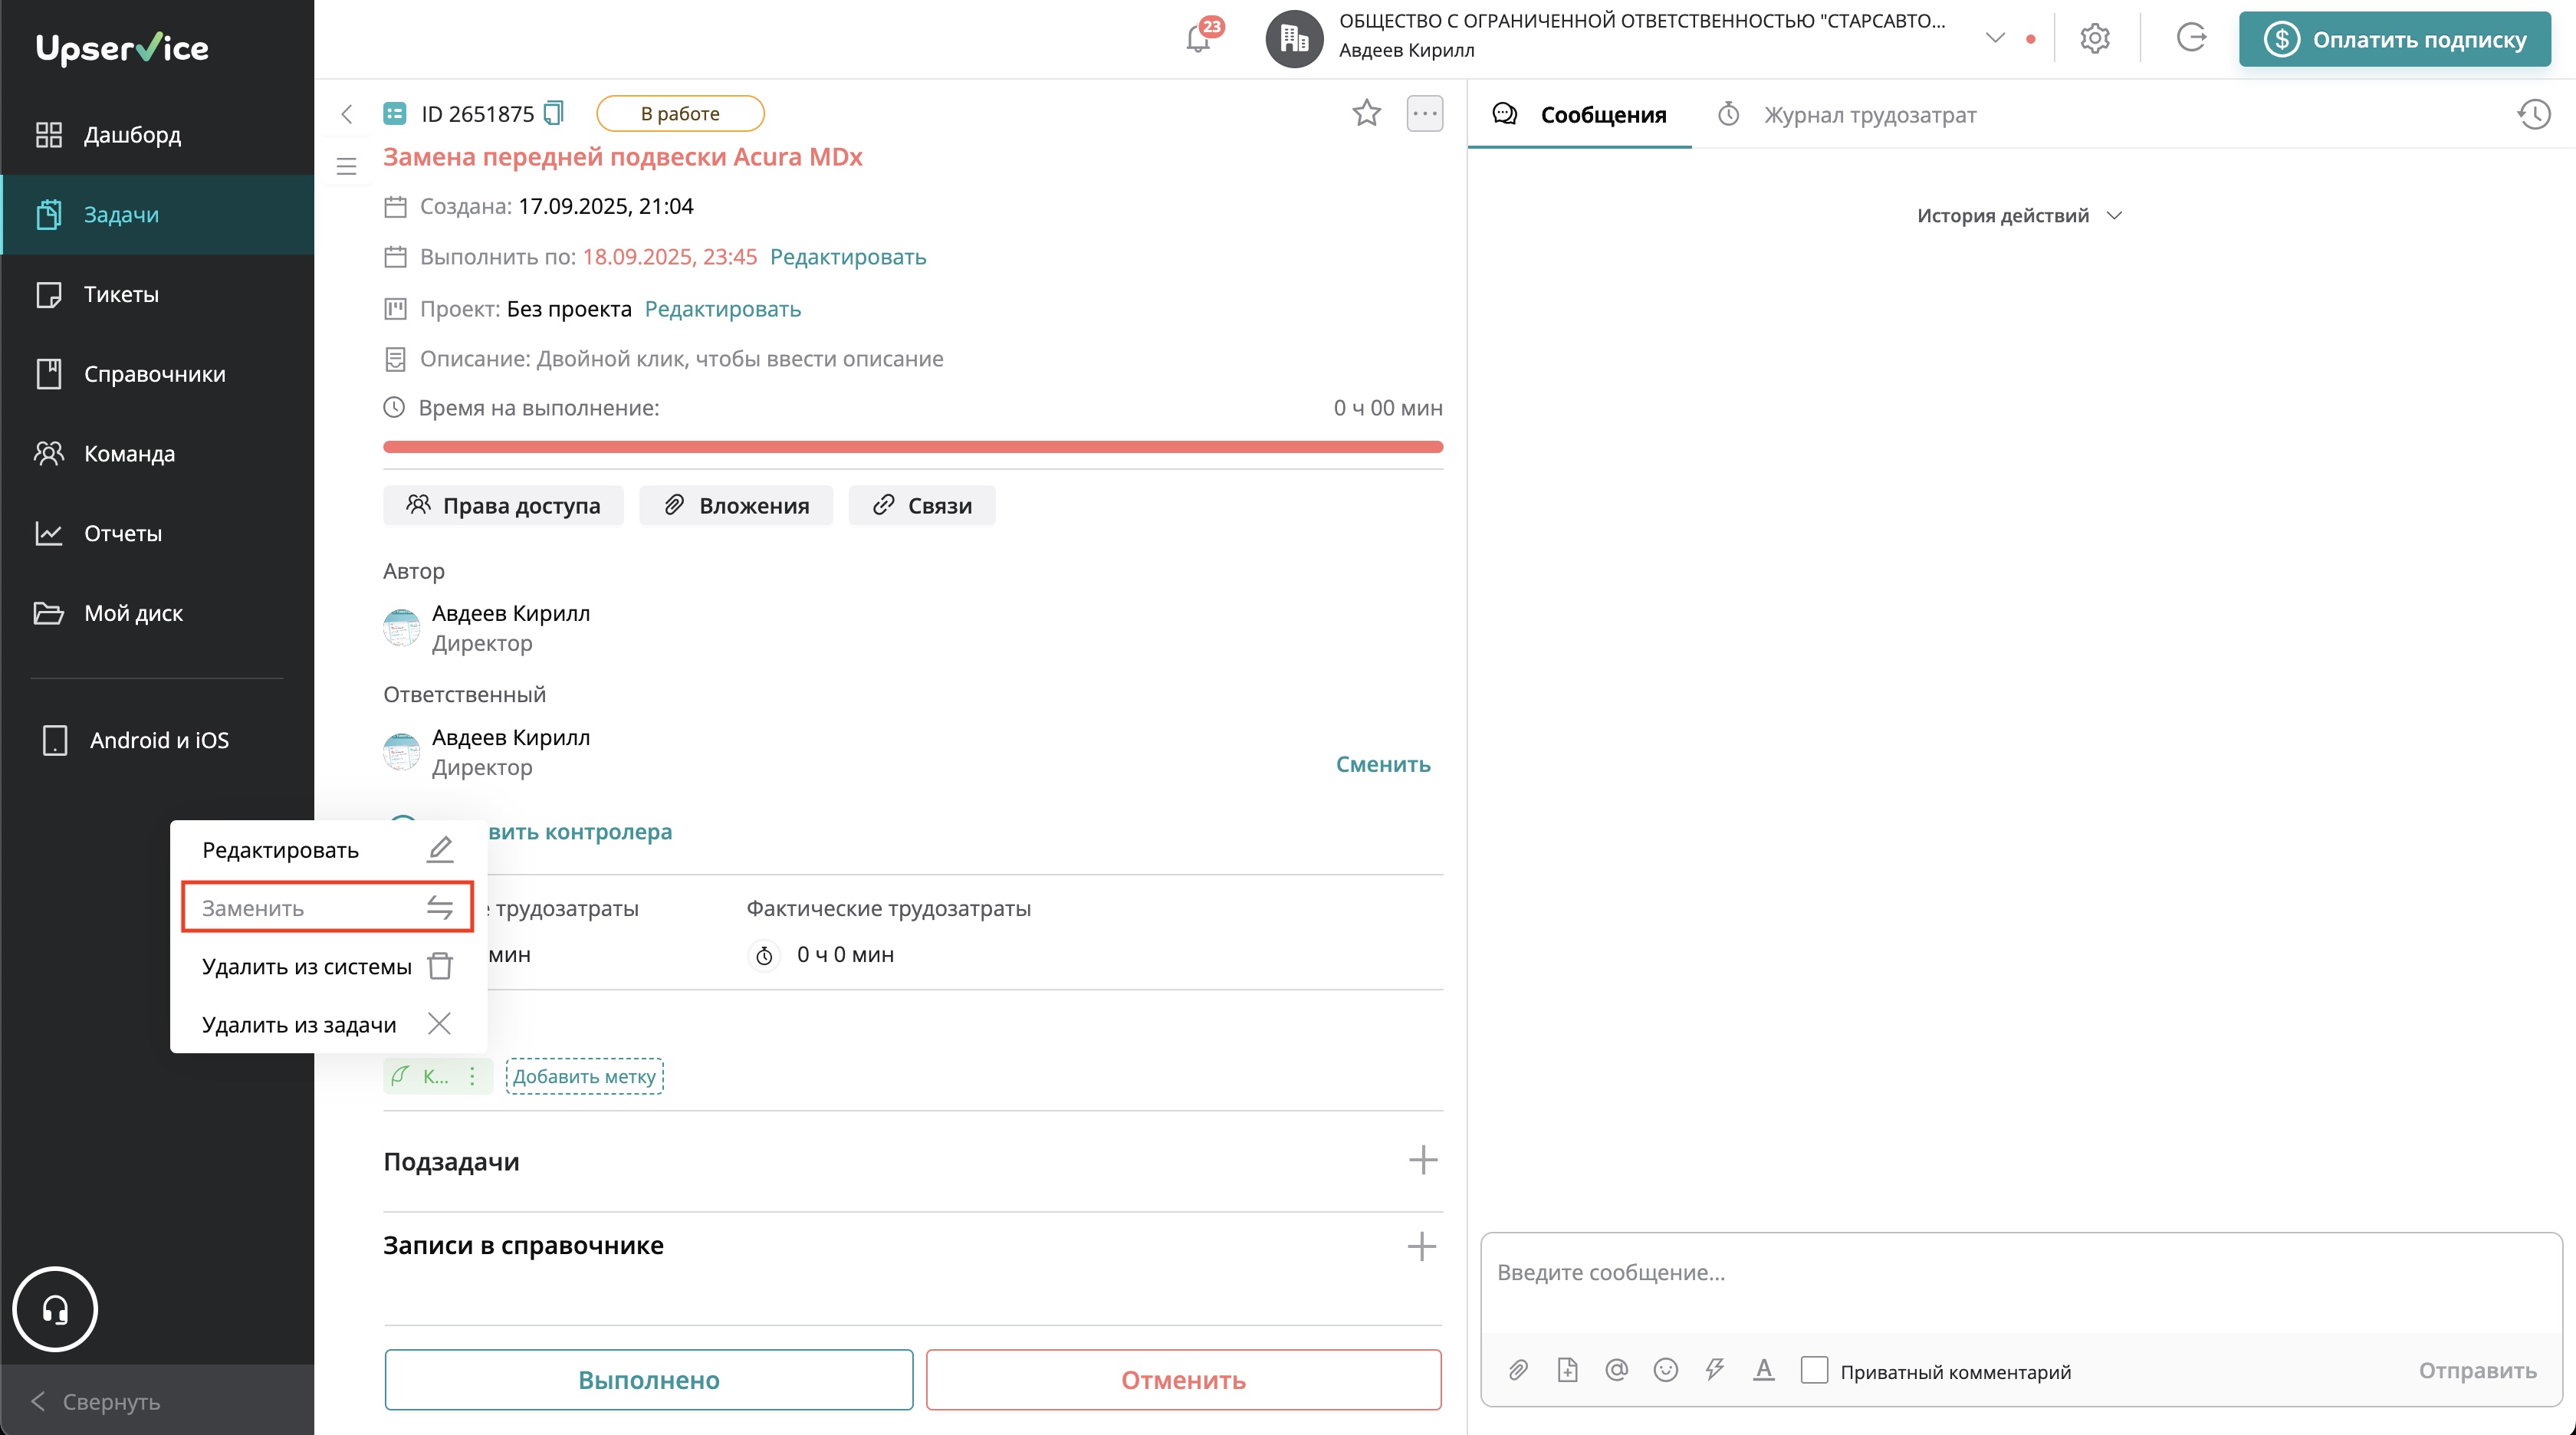The height and width of the screenshot is (1435, 2576).
Task: Click the Upservice logo
Action: pos(122,48)
